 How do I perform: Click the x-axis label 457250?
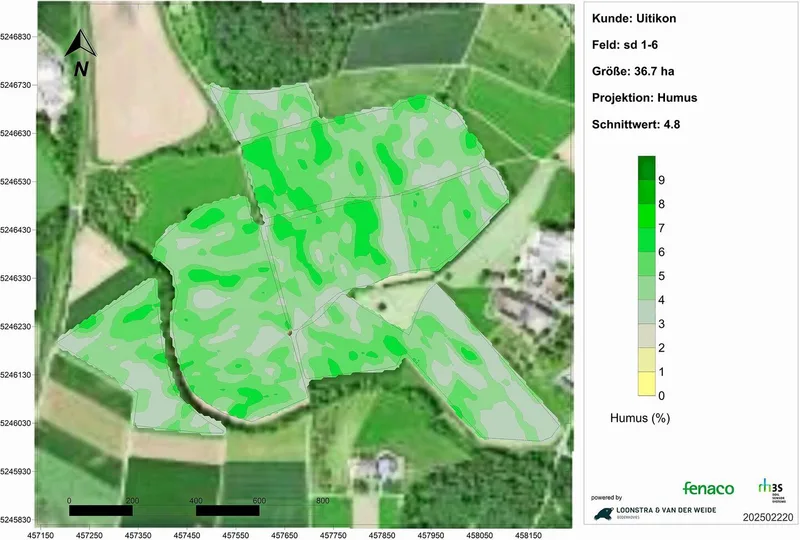coord(89,535)
